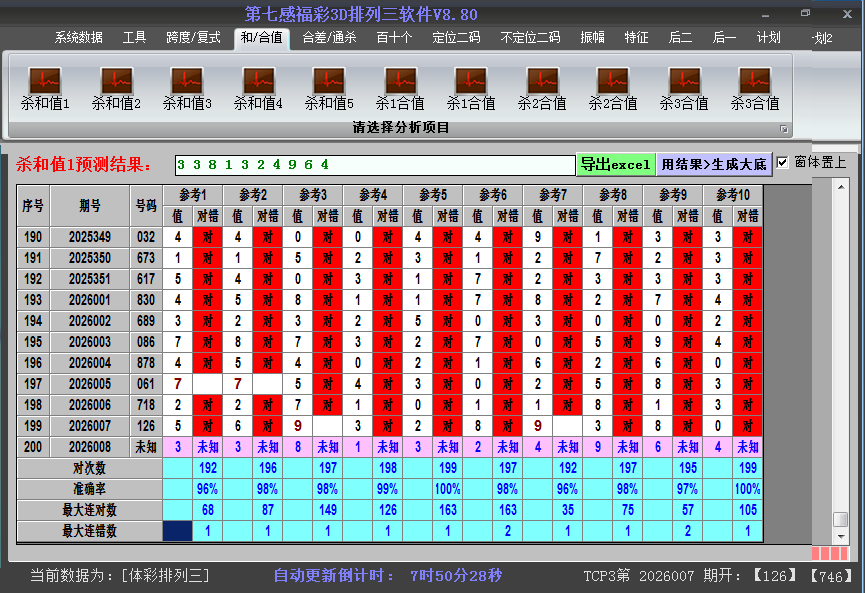This screenshot has width=865, height=593.
Task: Expand the 请选择分析项目 panel launcher
Action: pos(784,129)
